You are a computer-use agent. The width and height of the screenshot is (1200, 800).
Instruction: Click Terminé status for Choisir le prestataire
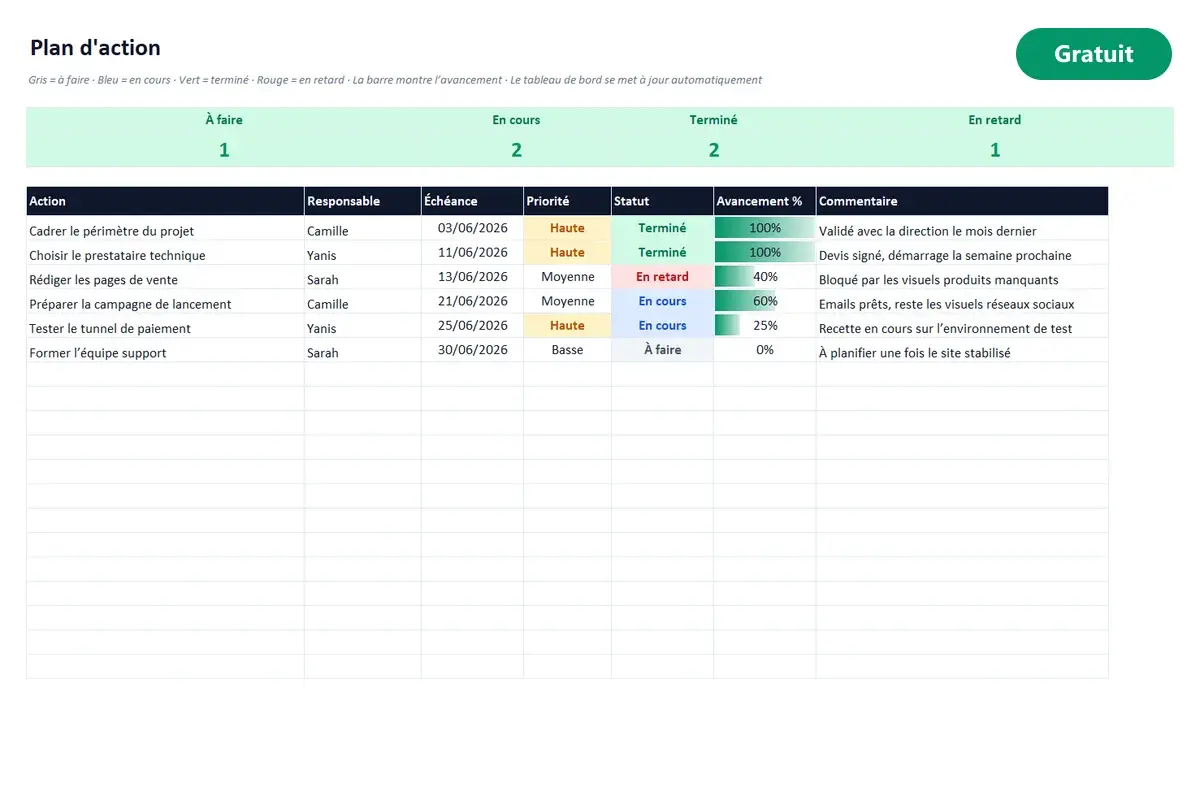pyautogui.click(x=662, y=252)
